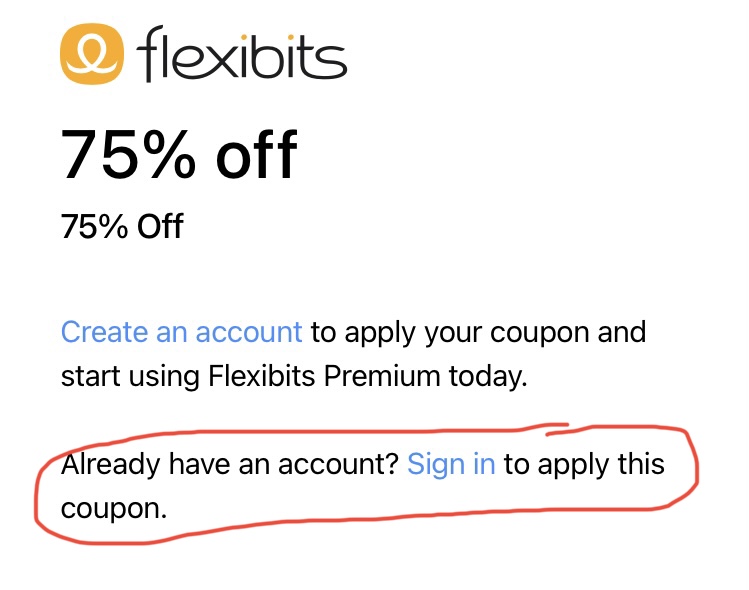The image size is (749, 590).
Task: Follow the "Sign in" link
Action: pos(451,464)
